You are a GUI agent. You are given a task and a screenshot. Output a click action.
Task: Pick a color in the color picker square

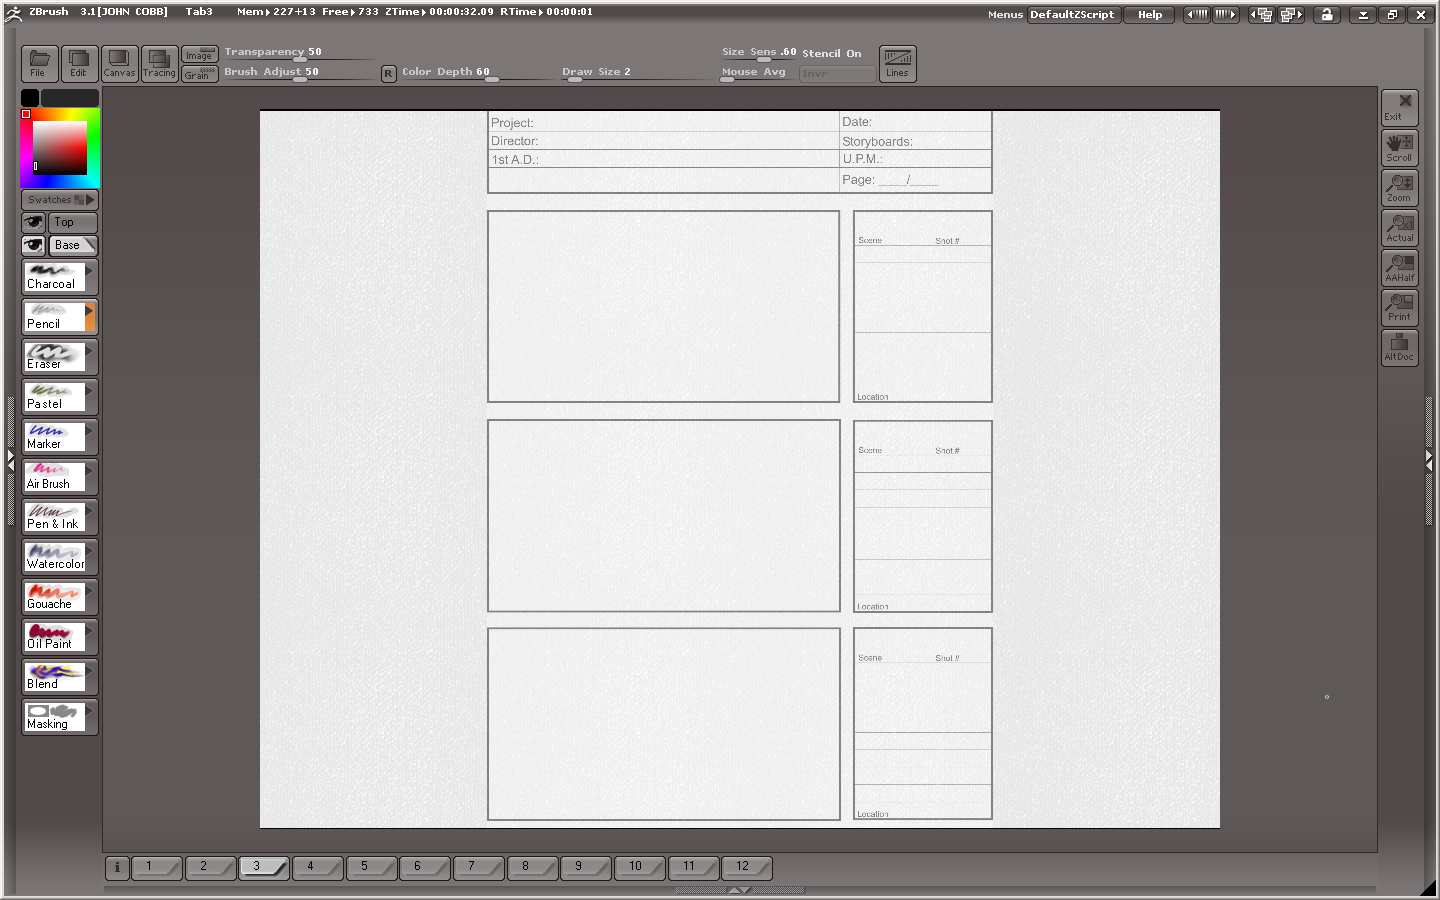pyautogui.click(x=60, y=149)
